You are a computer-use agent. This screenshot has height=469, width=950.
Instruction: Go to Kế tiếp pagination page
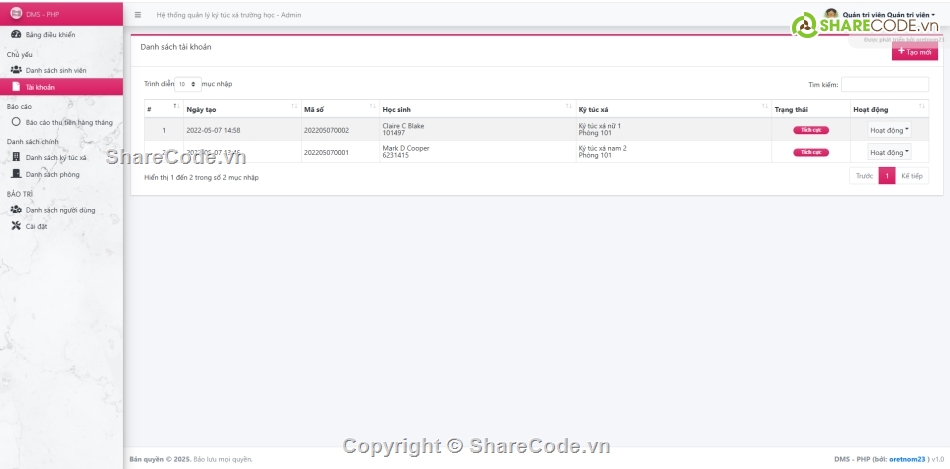coord(912,176)
